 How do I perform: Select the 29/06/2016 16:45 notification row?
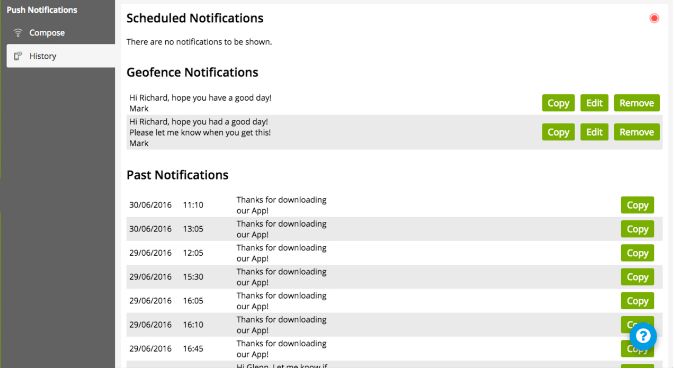point(394,349)
